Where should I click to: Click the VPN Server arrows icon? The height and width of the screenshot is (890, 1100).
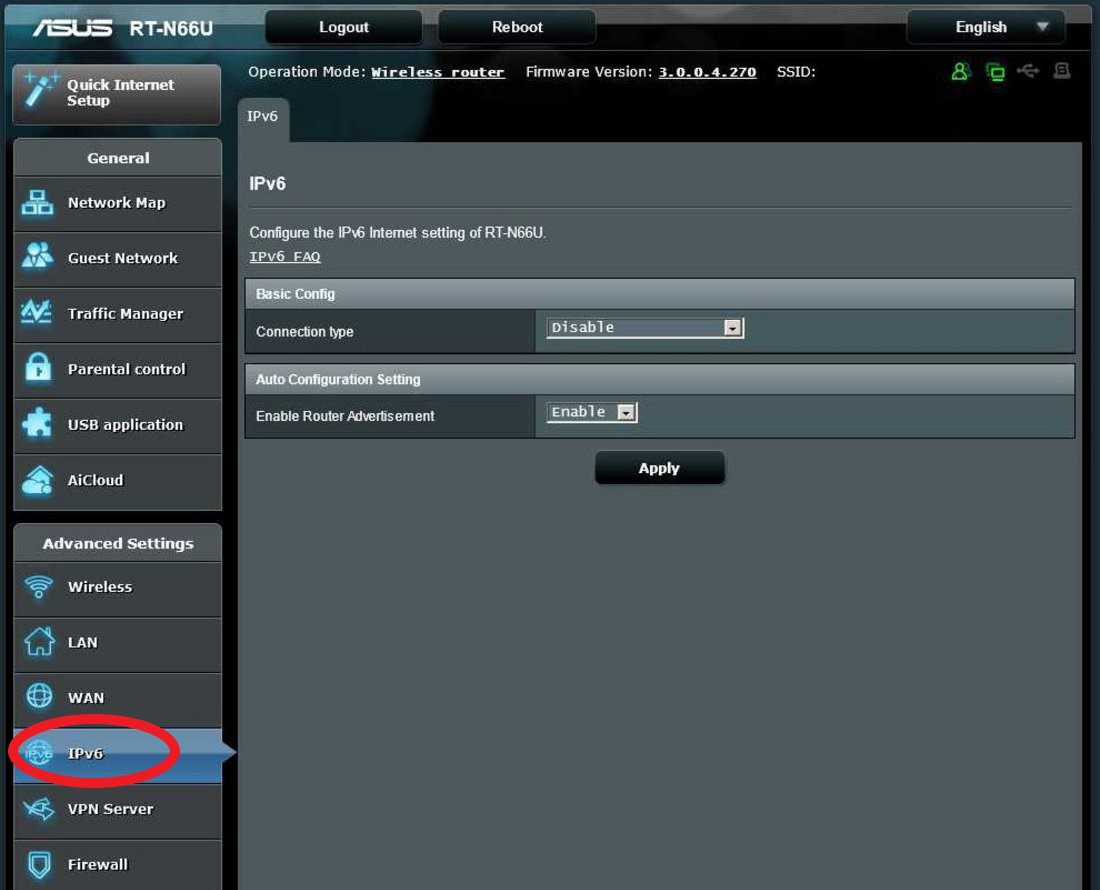[x=39, y=809]
